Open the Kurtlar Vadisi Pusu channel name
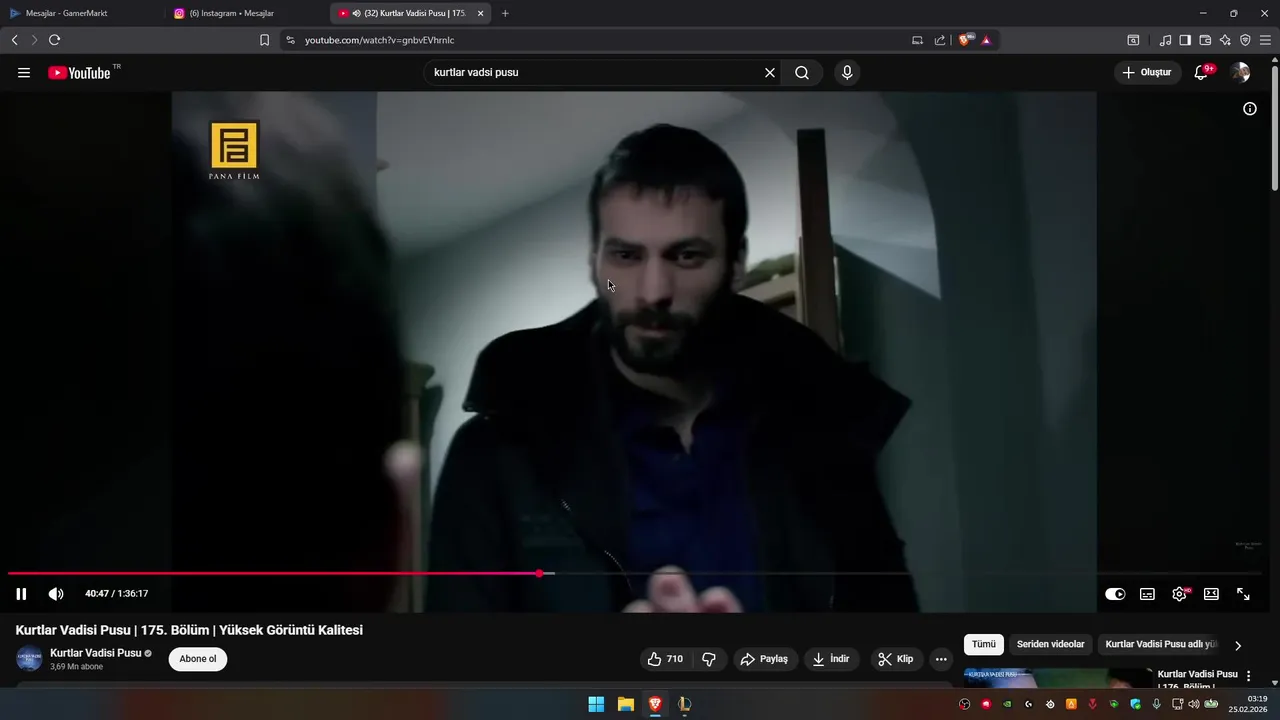Image resolution: width=1280 pixels, height=720 pixels. click(x=96, y=653)
